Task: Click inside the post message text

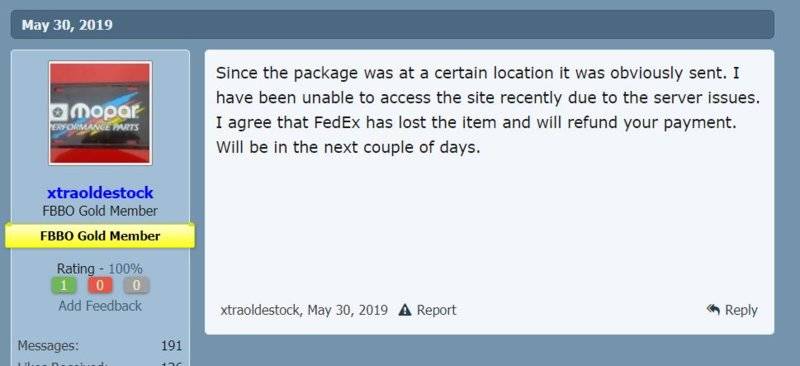Action: [488, 111]
